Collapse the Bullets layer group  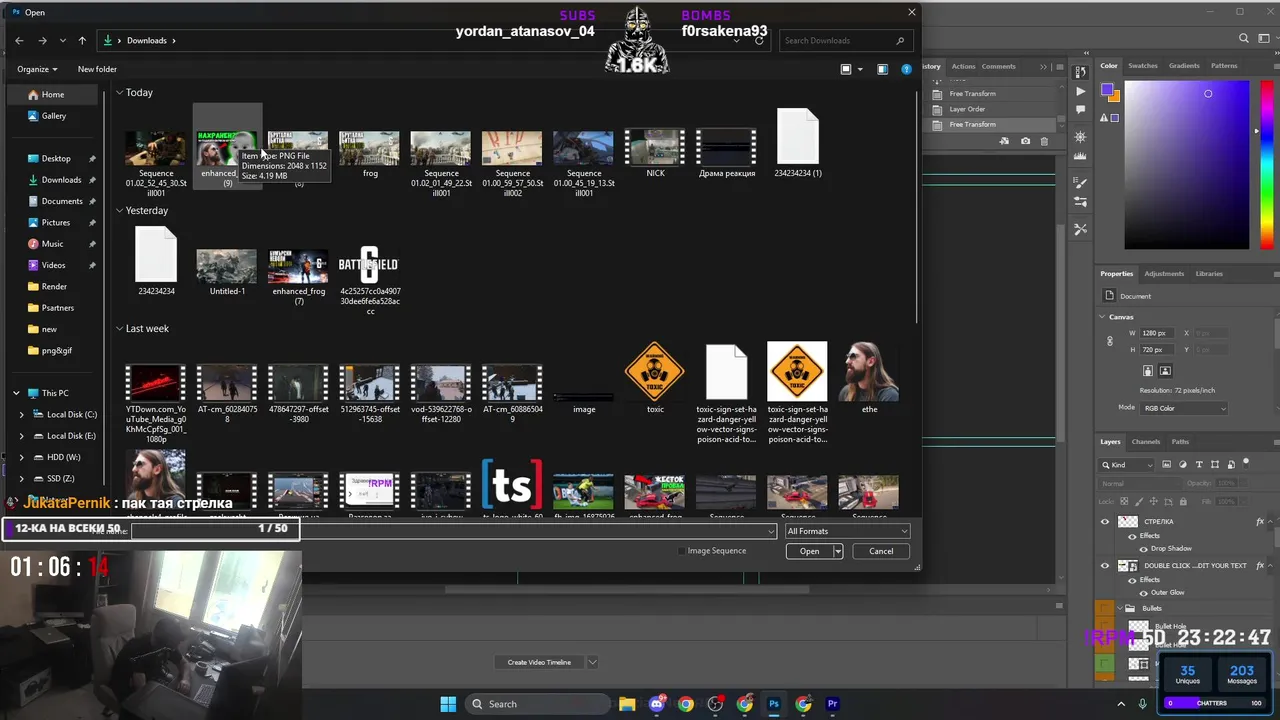tap(1119, 608)
